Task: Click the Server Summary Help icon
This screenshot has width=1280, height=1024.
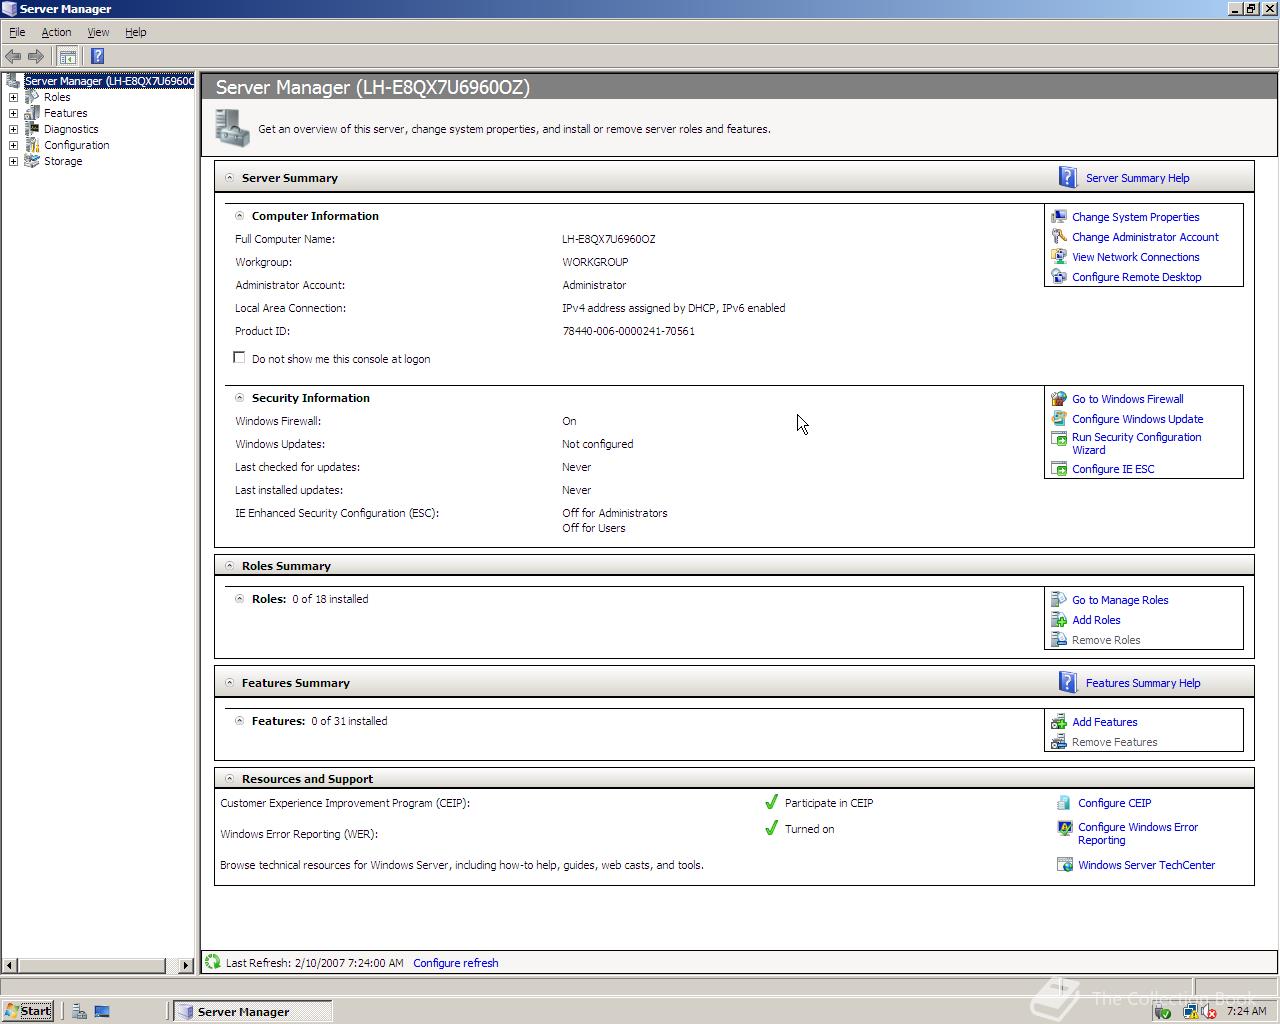Action: pos(1068,177)
